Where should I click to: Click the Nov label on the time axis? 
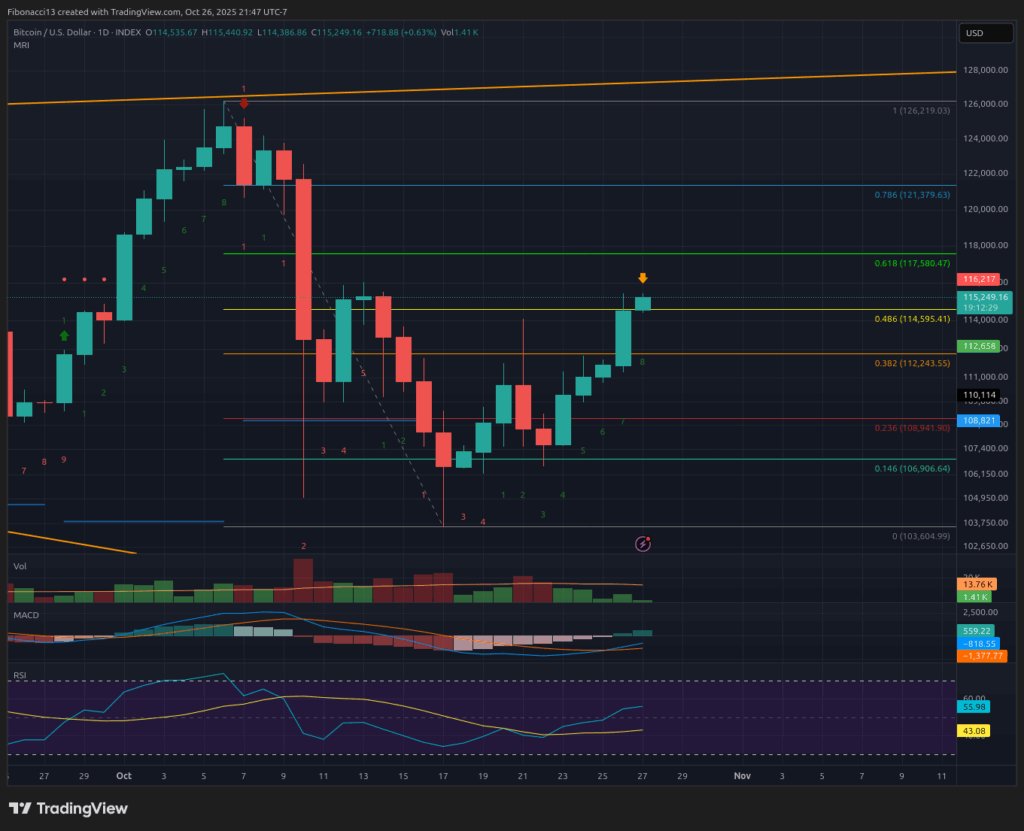[x=742, y=776]
